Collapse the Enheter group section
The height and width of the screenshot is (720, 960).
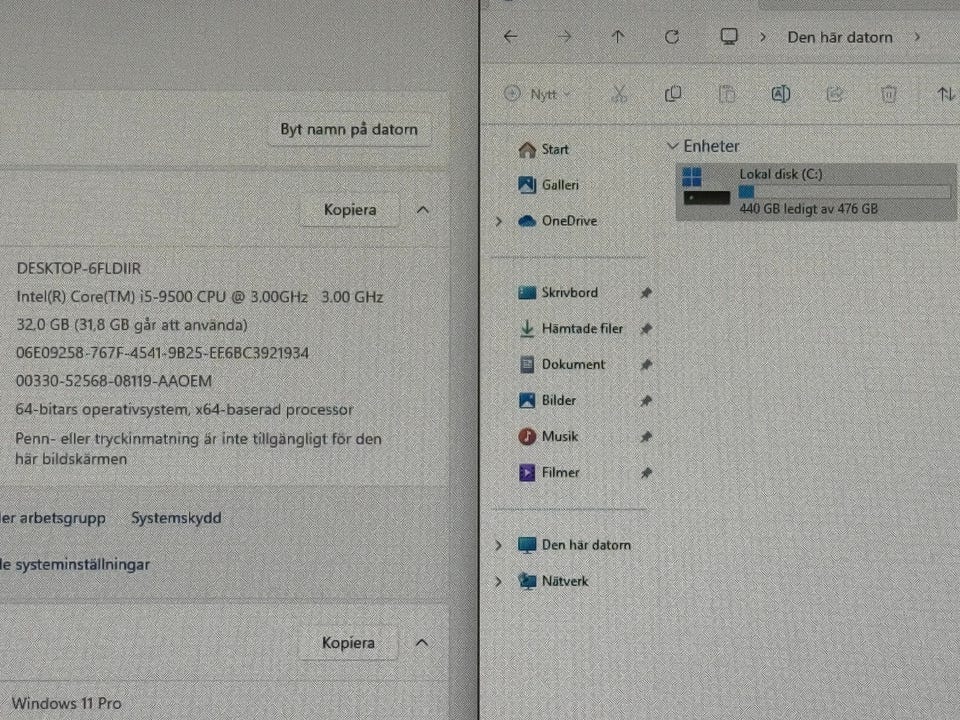point(673,146)
